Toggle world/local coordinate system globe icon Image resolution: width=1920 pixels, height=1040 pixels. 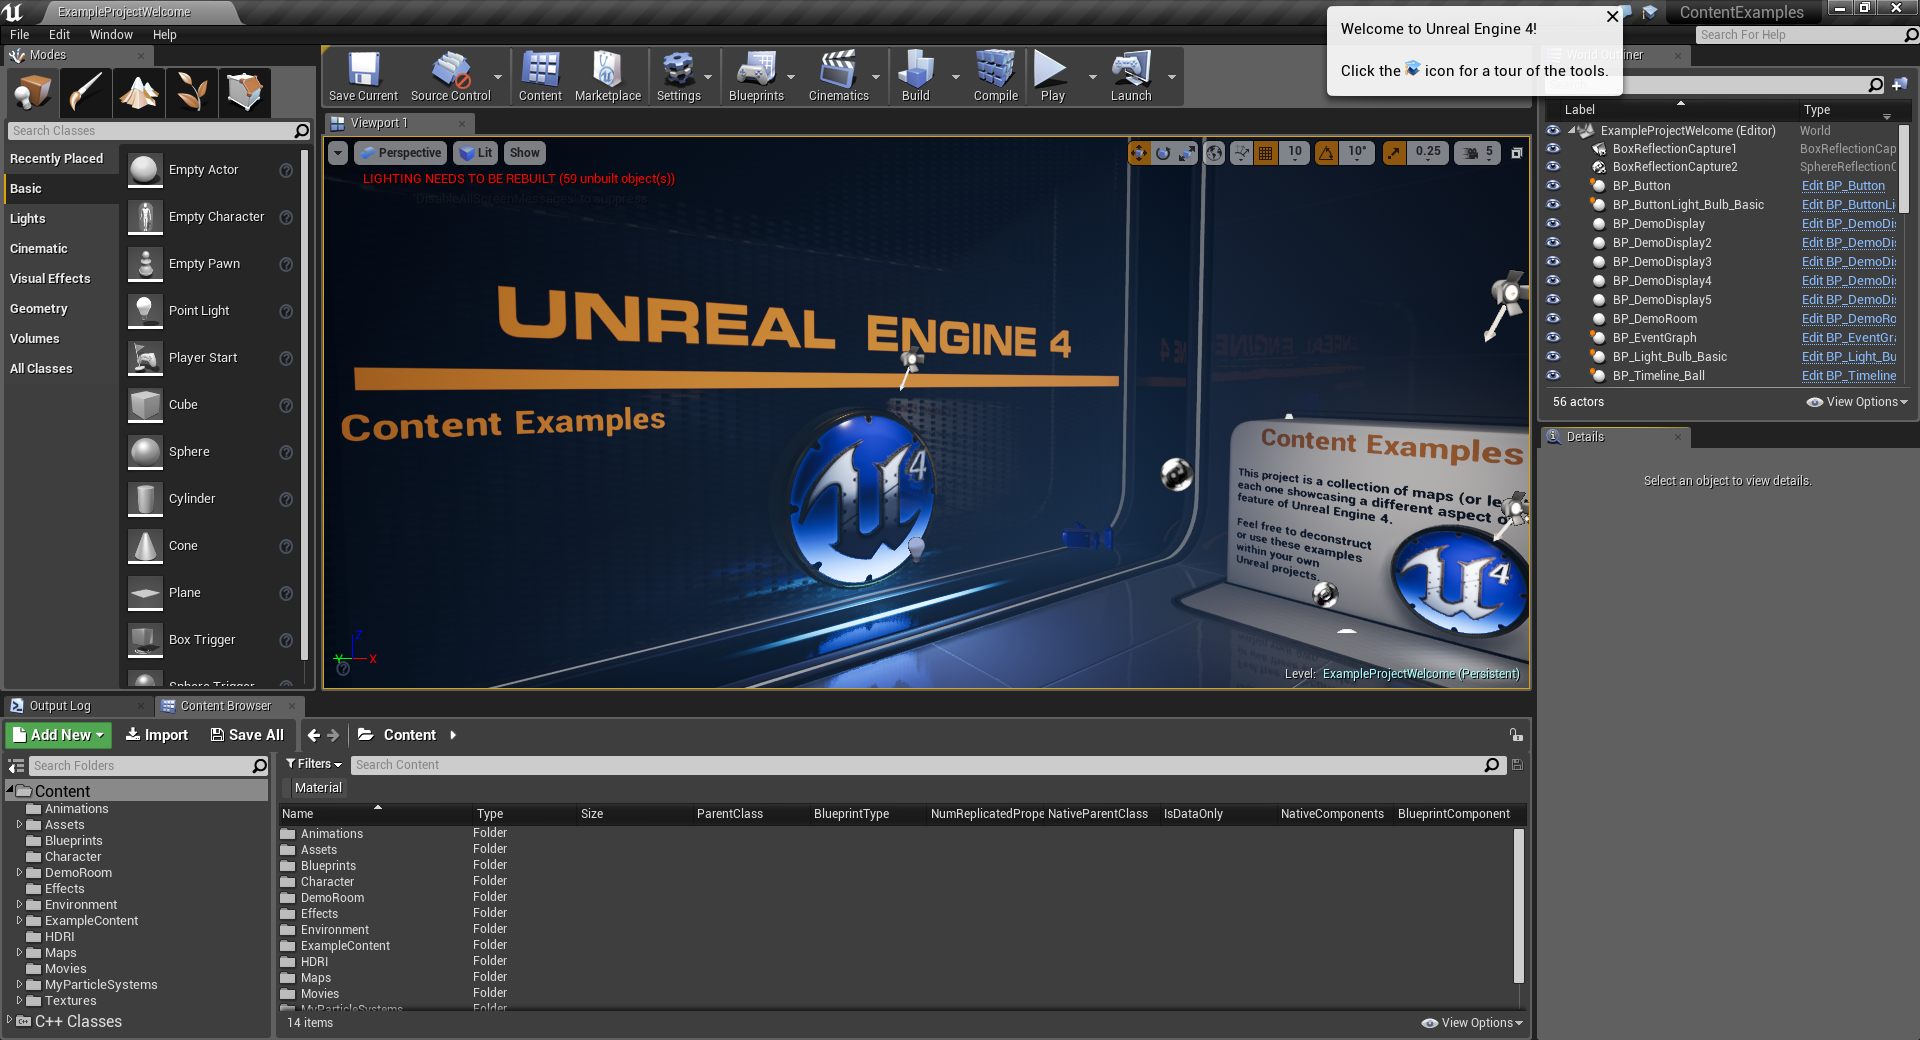[1214, 153]
